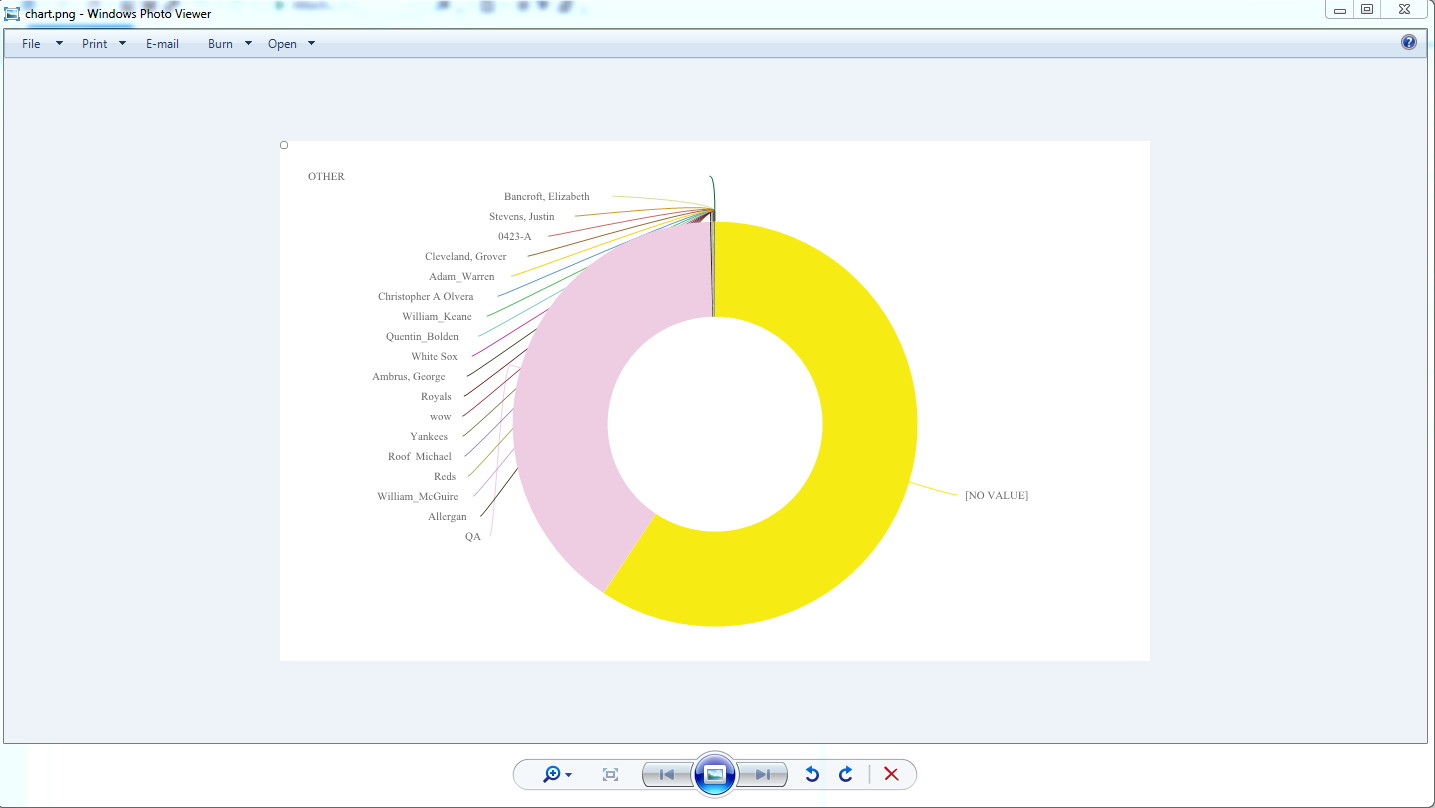This screenshot has width=1435, height=808.
Task: Open the Burn menu
Action: [x=220, y=44]
